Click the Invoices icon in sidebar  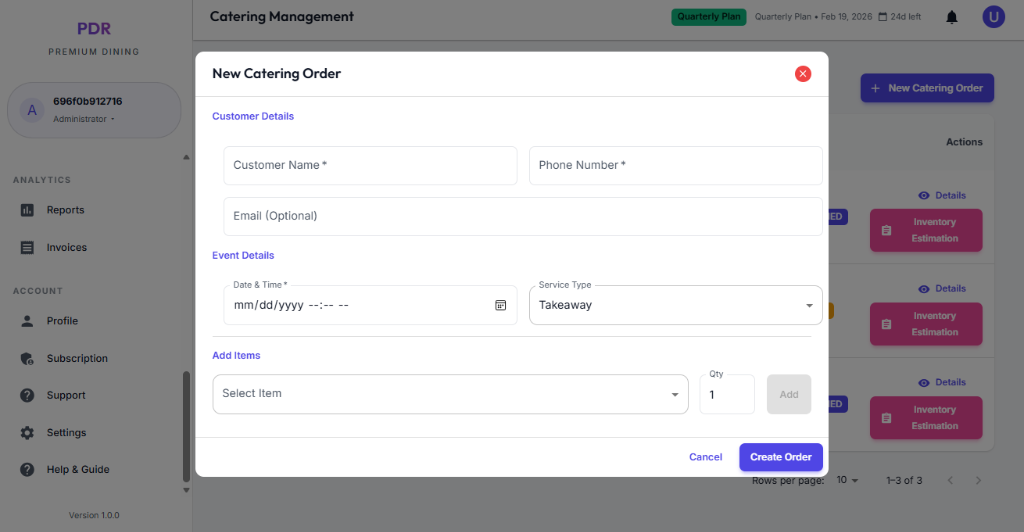(x=27, y=248)
